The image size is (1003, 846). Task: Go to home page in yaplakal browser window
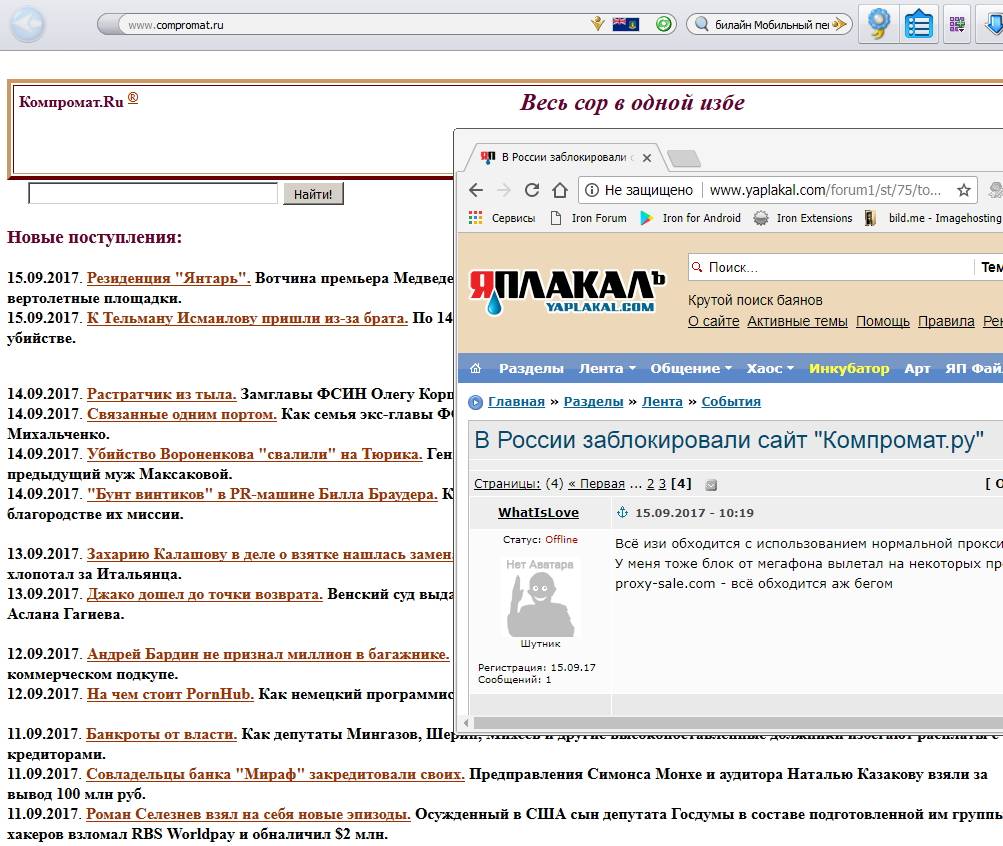coord(560,190)
